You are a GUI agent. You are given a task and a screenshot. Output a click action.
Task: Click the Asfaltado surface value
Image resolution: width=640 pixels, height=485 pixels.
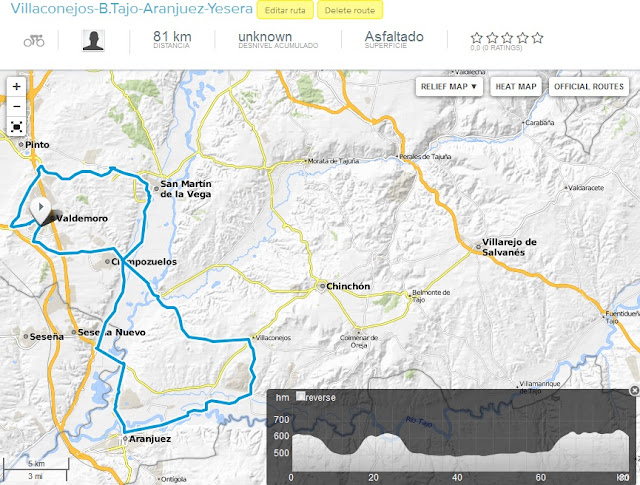click(394, 36)
